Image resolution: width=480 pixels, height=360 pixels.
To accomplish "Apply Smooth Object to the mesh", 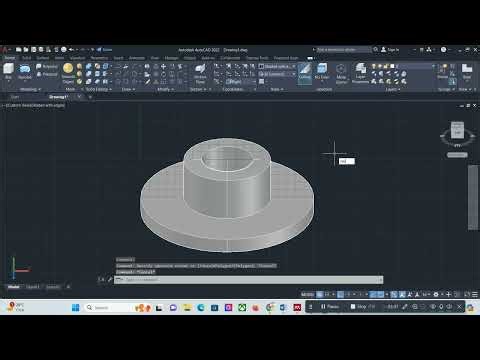I will (x=68, y=73).
